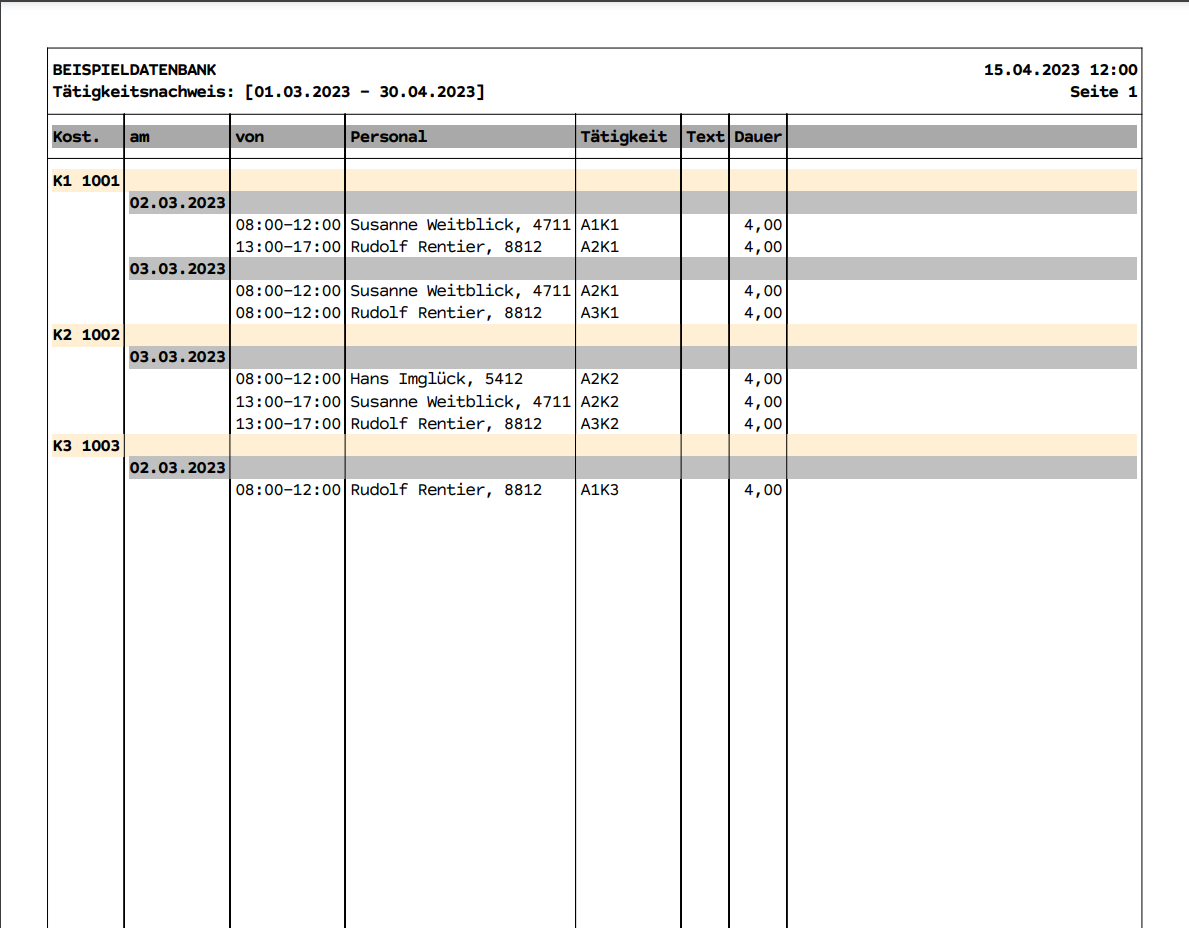Click activity code A1K1

(x=600, y=225)
